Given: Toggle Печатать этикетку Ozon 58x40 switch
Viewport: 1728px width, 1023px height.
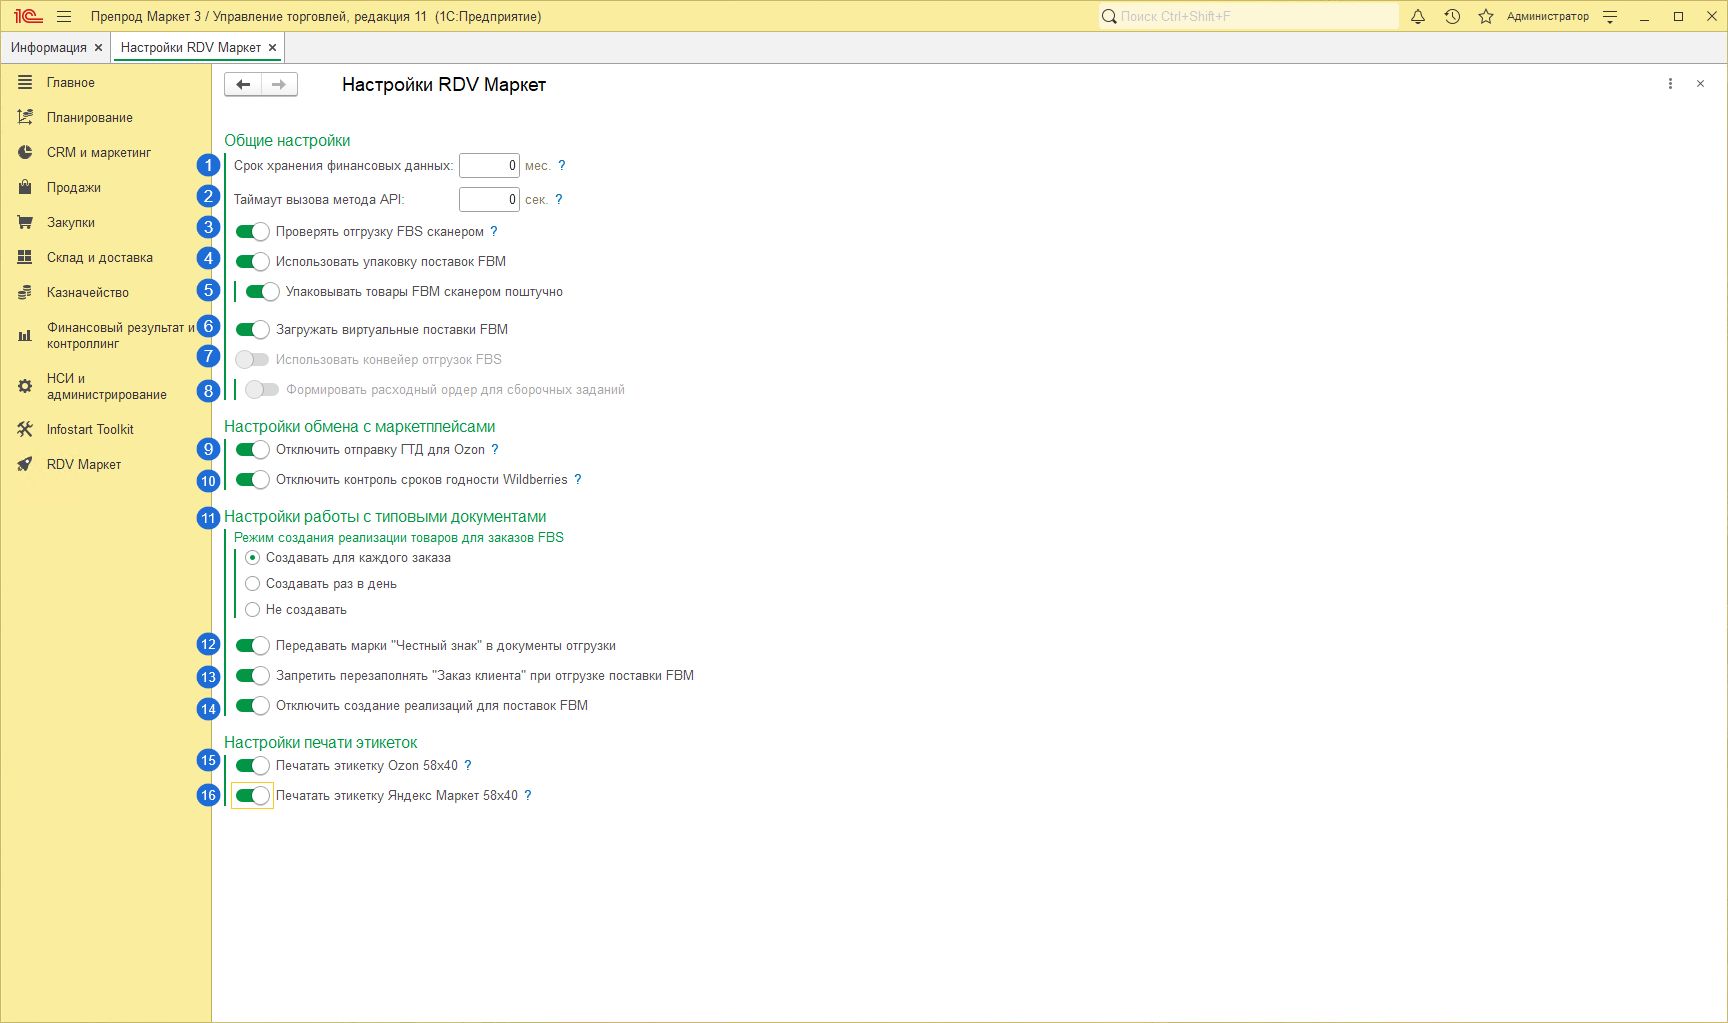Looking at the screenshot, I should pyautogui.click(x=252, y=766).
